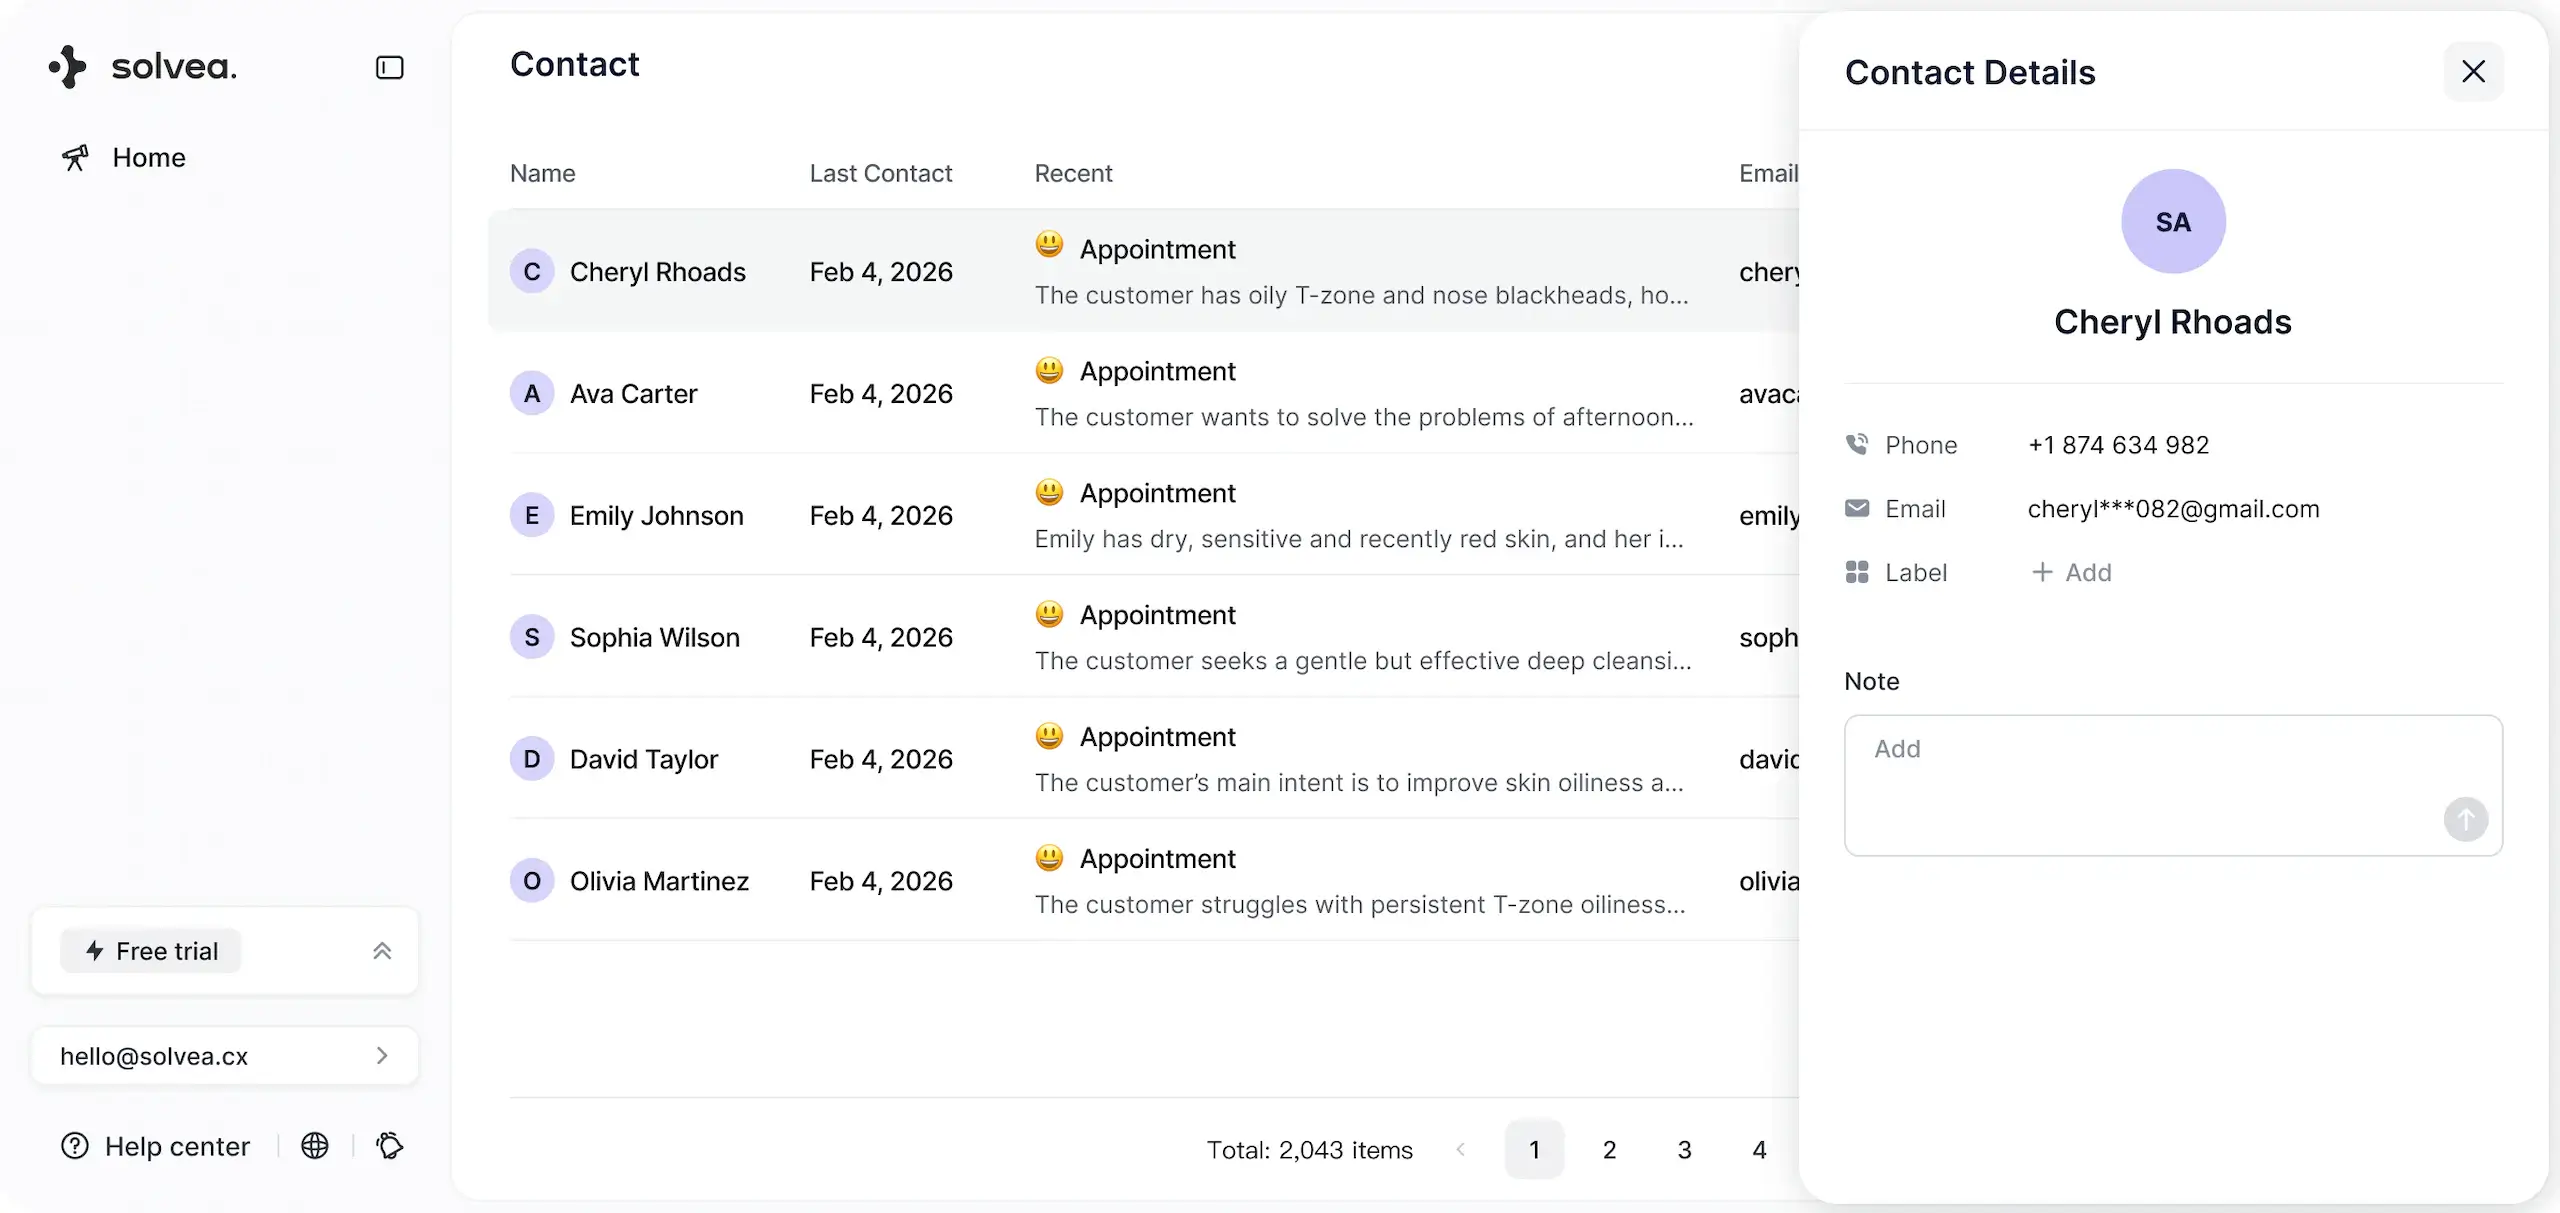Click the O avatar for Olivia Martinez
The image size is (2560, 1213).
click(x=532, y=881)
